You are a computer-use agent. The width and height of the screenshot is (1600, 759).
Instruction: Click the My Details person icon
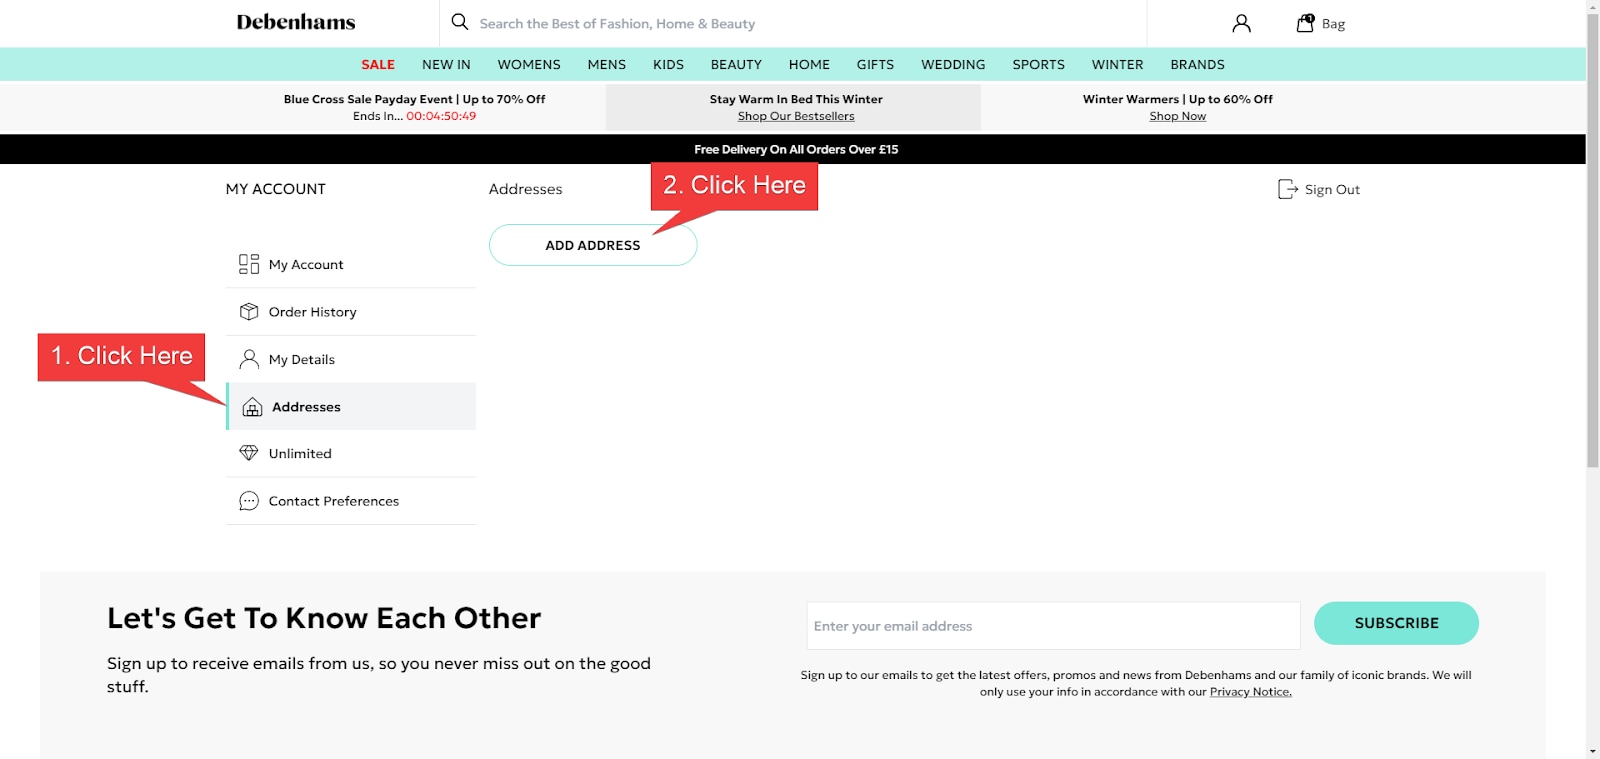click(x=249, y=359)
